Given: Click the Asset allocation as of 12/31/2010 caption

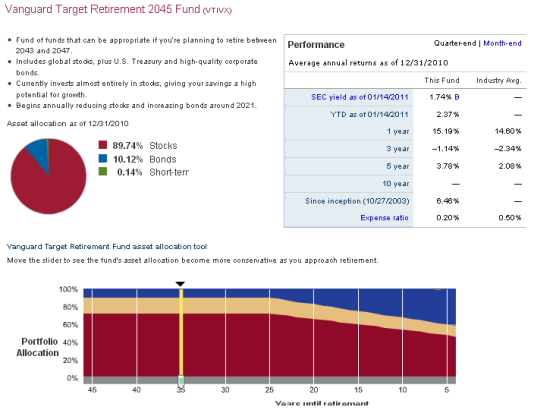Looking at the screenshot, I should click(68, 123).
